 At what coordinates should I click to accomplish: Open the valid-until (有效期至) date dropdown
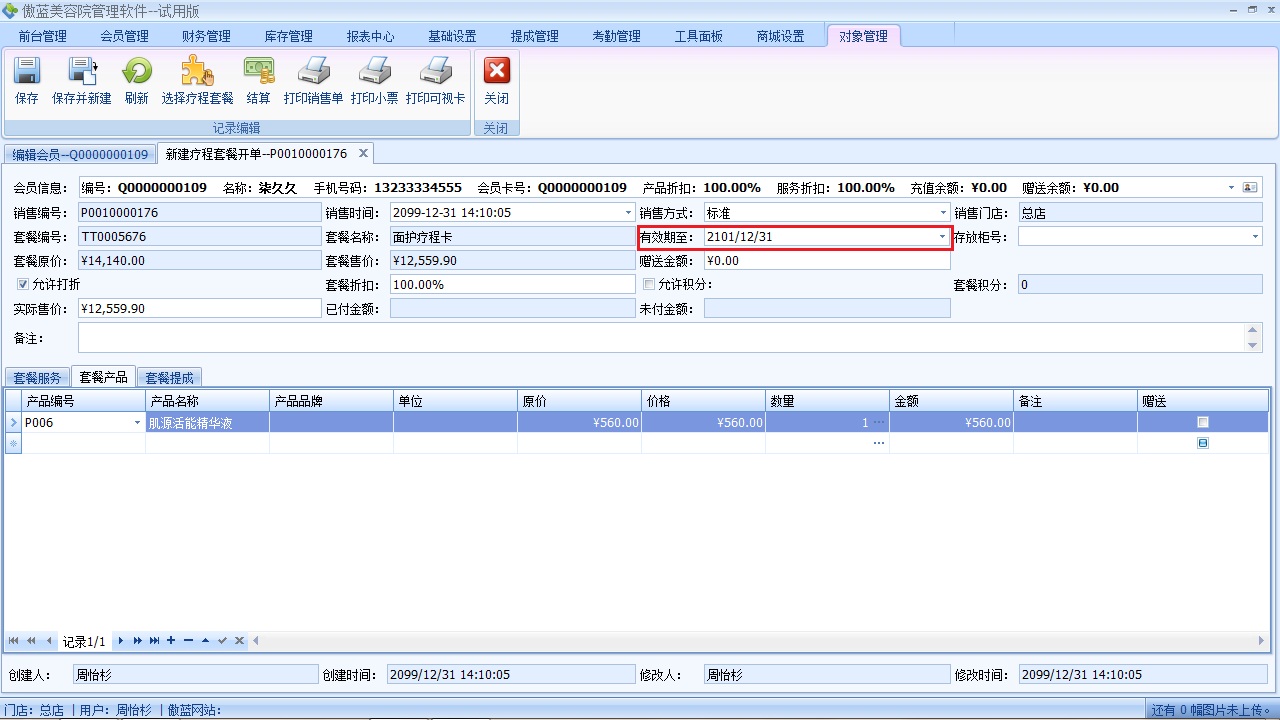[x=942, y=237]
